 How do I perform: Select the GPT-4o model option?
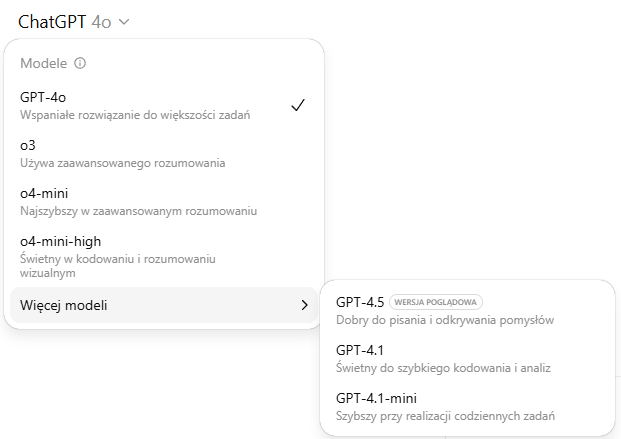(x=164, y=105)
